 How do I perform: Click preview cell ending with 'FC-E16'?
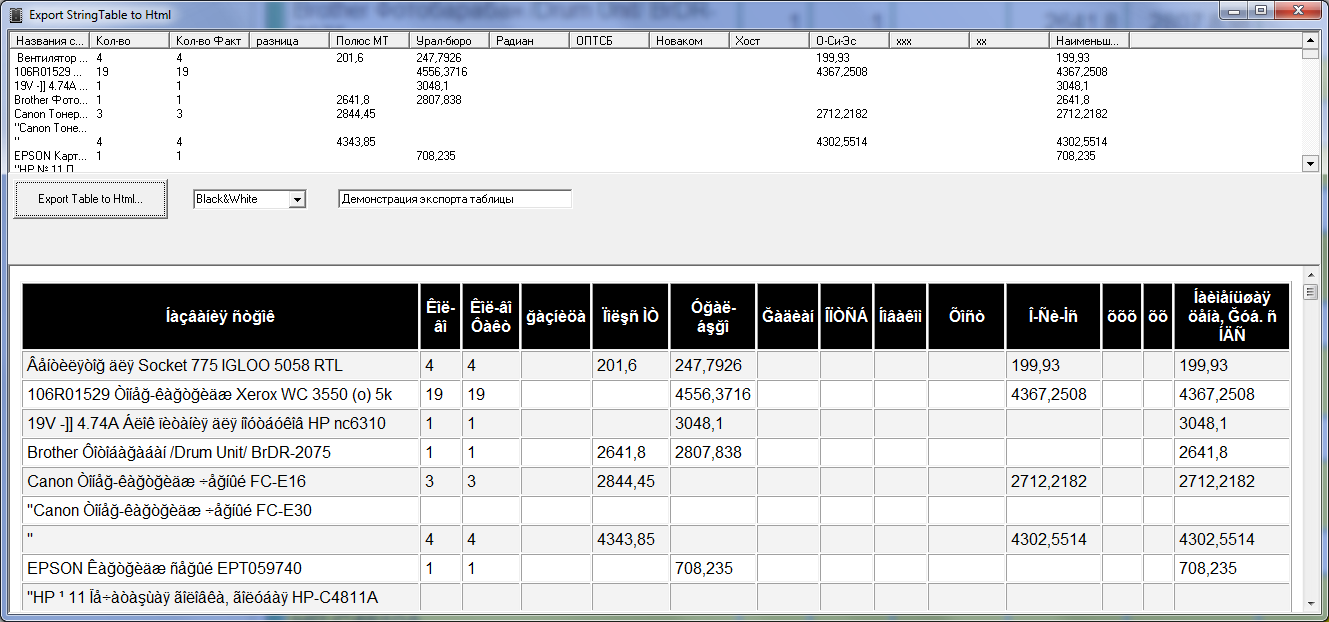coord(220,481)
